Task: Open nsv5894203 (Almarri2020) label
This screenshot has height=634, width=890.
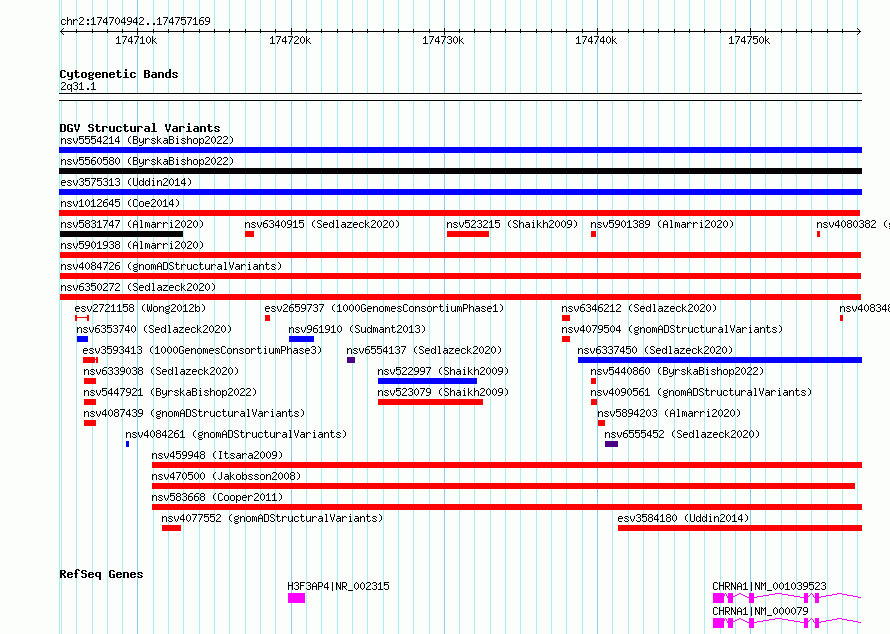Action: pos(669,413)
